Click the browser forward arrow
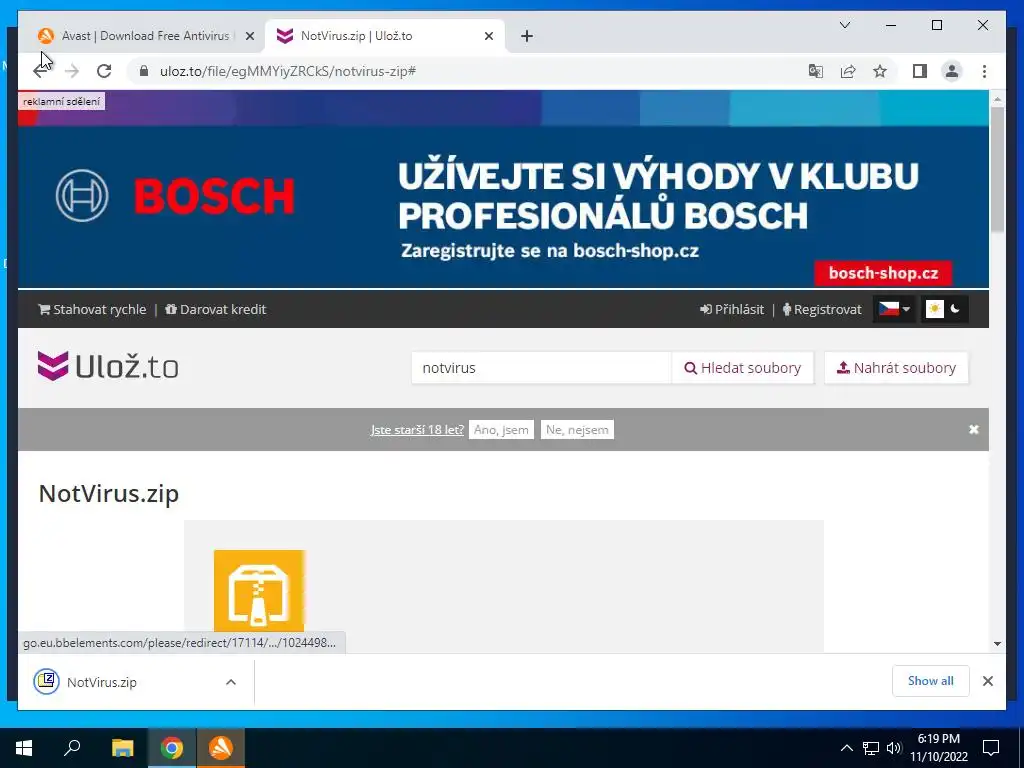Screen dimensions: 1024x768 click(x=72, y=71)
